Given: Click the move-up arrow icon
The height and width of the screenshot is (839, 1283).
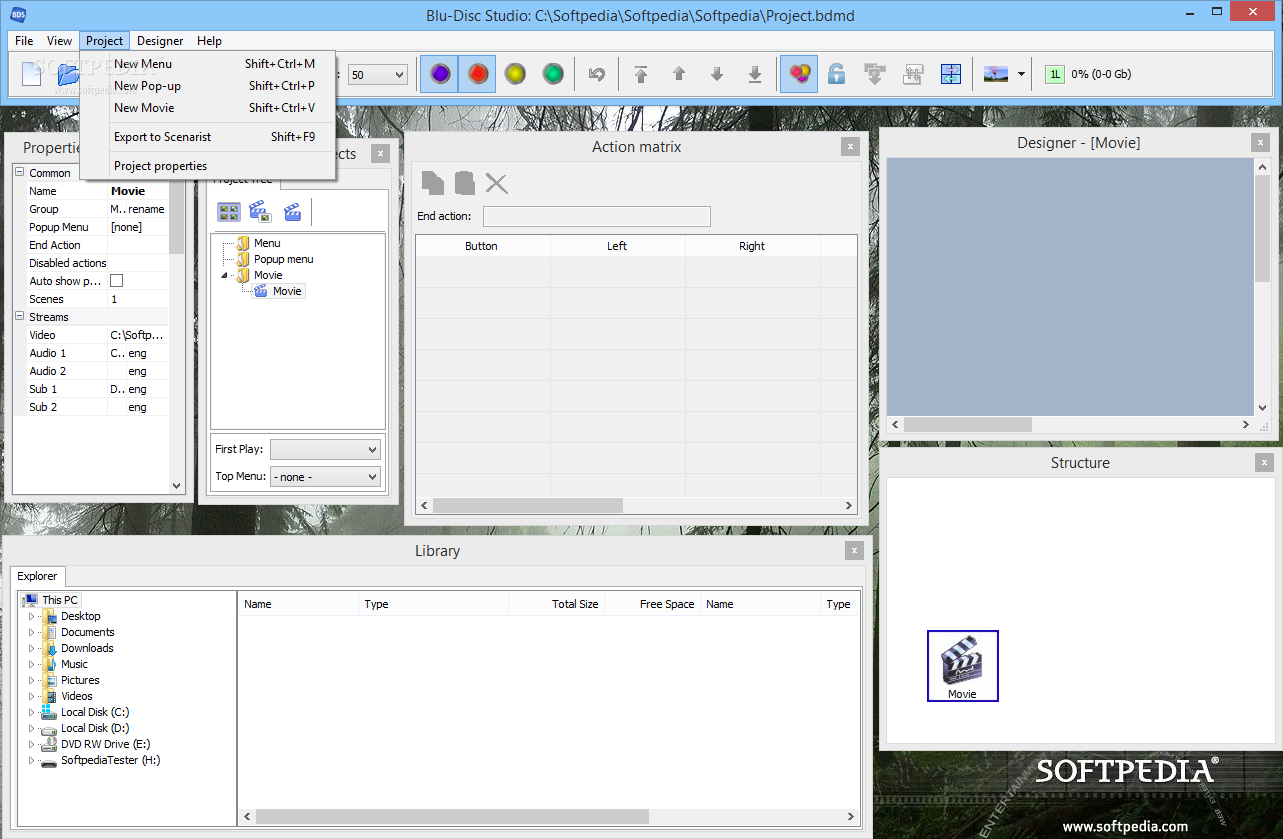Looking at the screenshot, I should point(679,74).
